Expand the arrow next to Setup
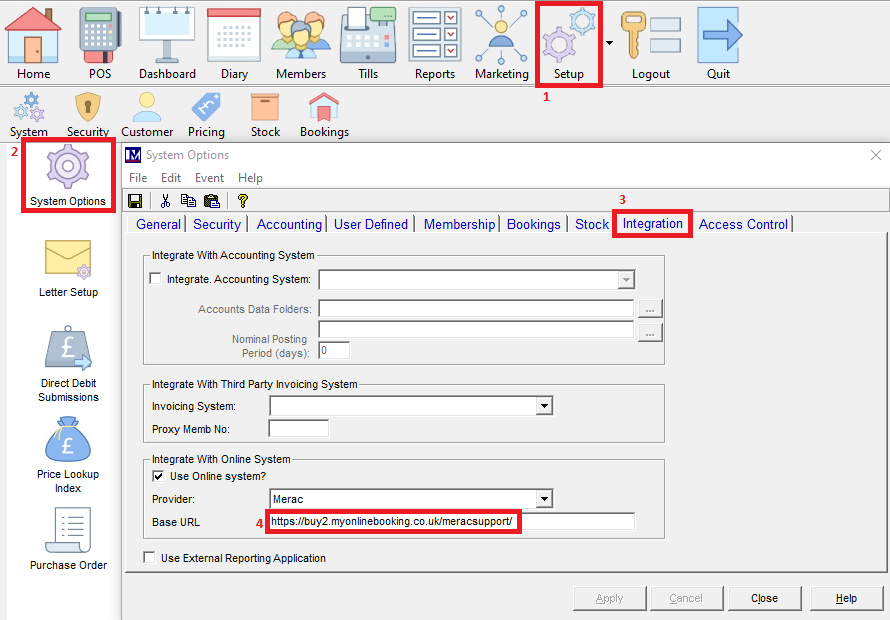Viewport: 890px width, 620px height. [x=609, y=43]
